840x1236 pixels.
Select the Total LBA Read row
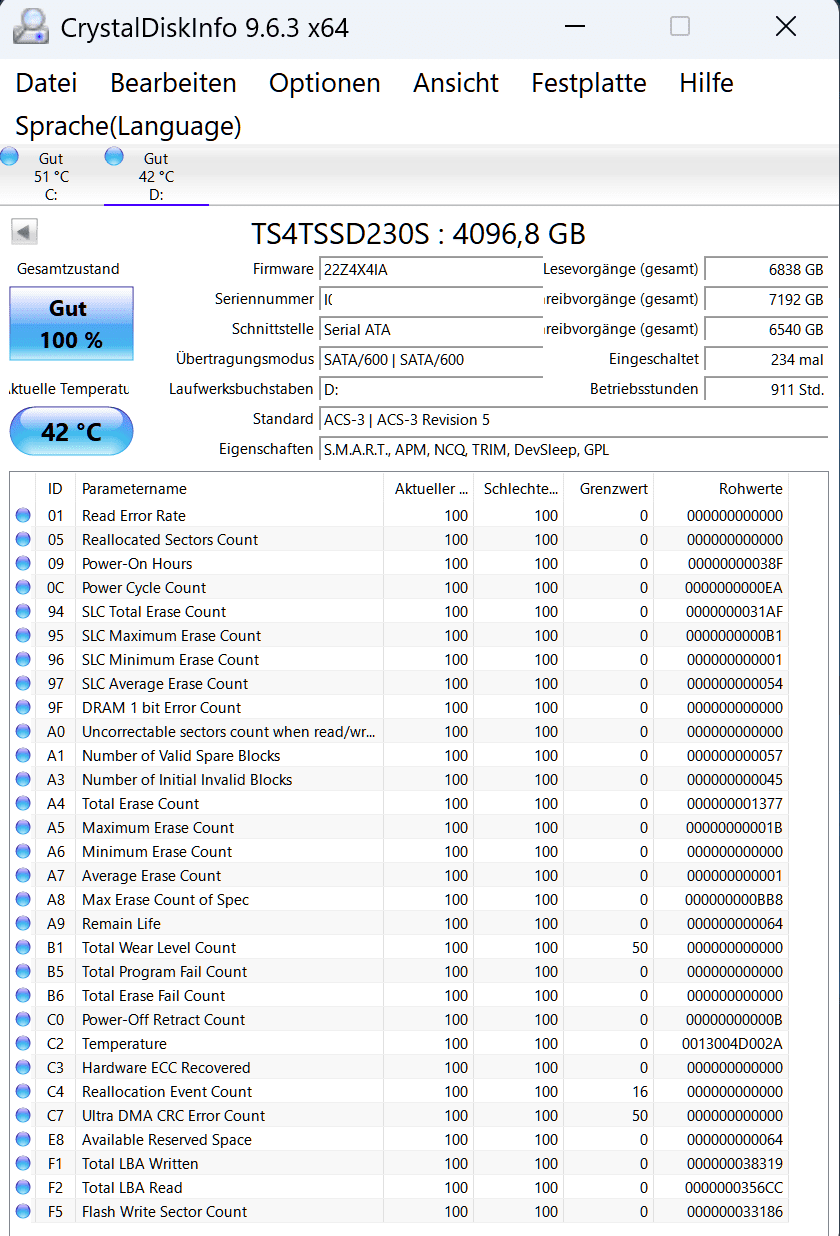[400, 1188]
